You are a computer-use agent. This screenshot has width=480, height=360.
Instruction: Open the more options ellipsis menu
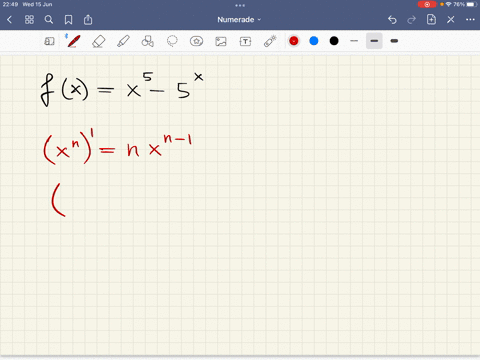click(x=470, y=20)
